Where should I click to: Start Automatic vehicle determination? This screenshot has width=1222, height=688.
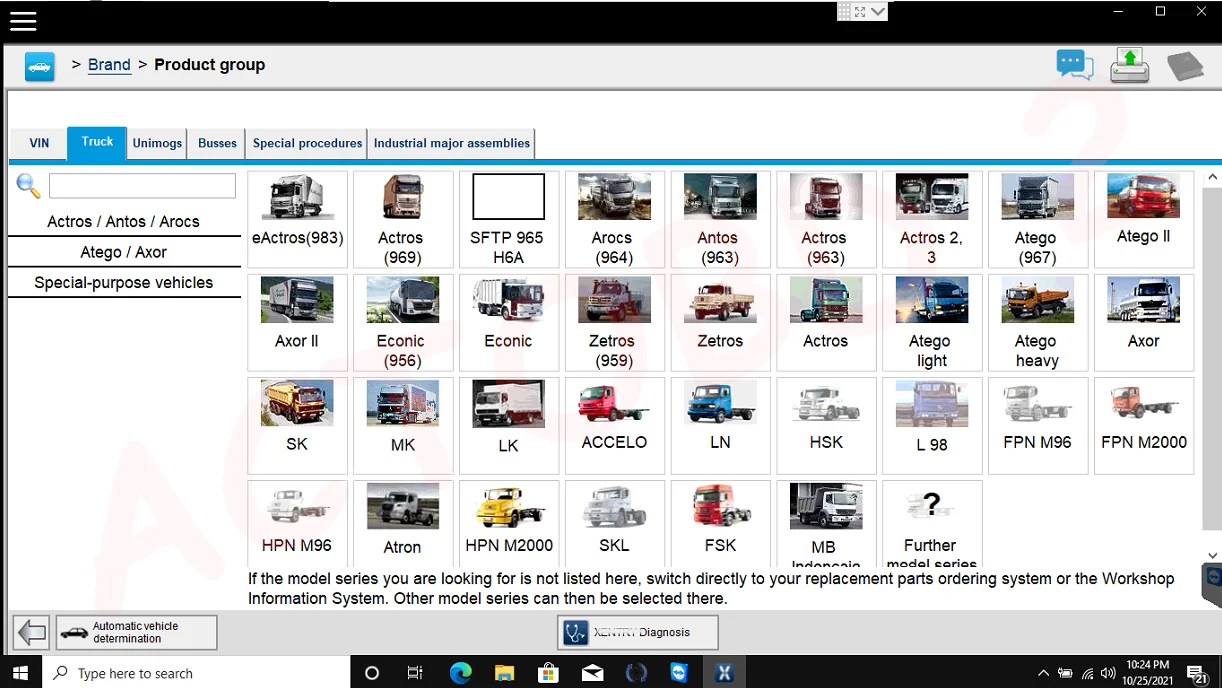click(x=136, y=632)
